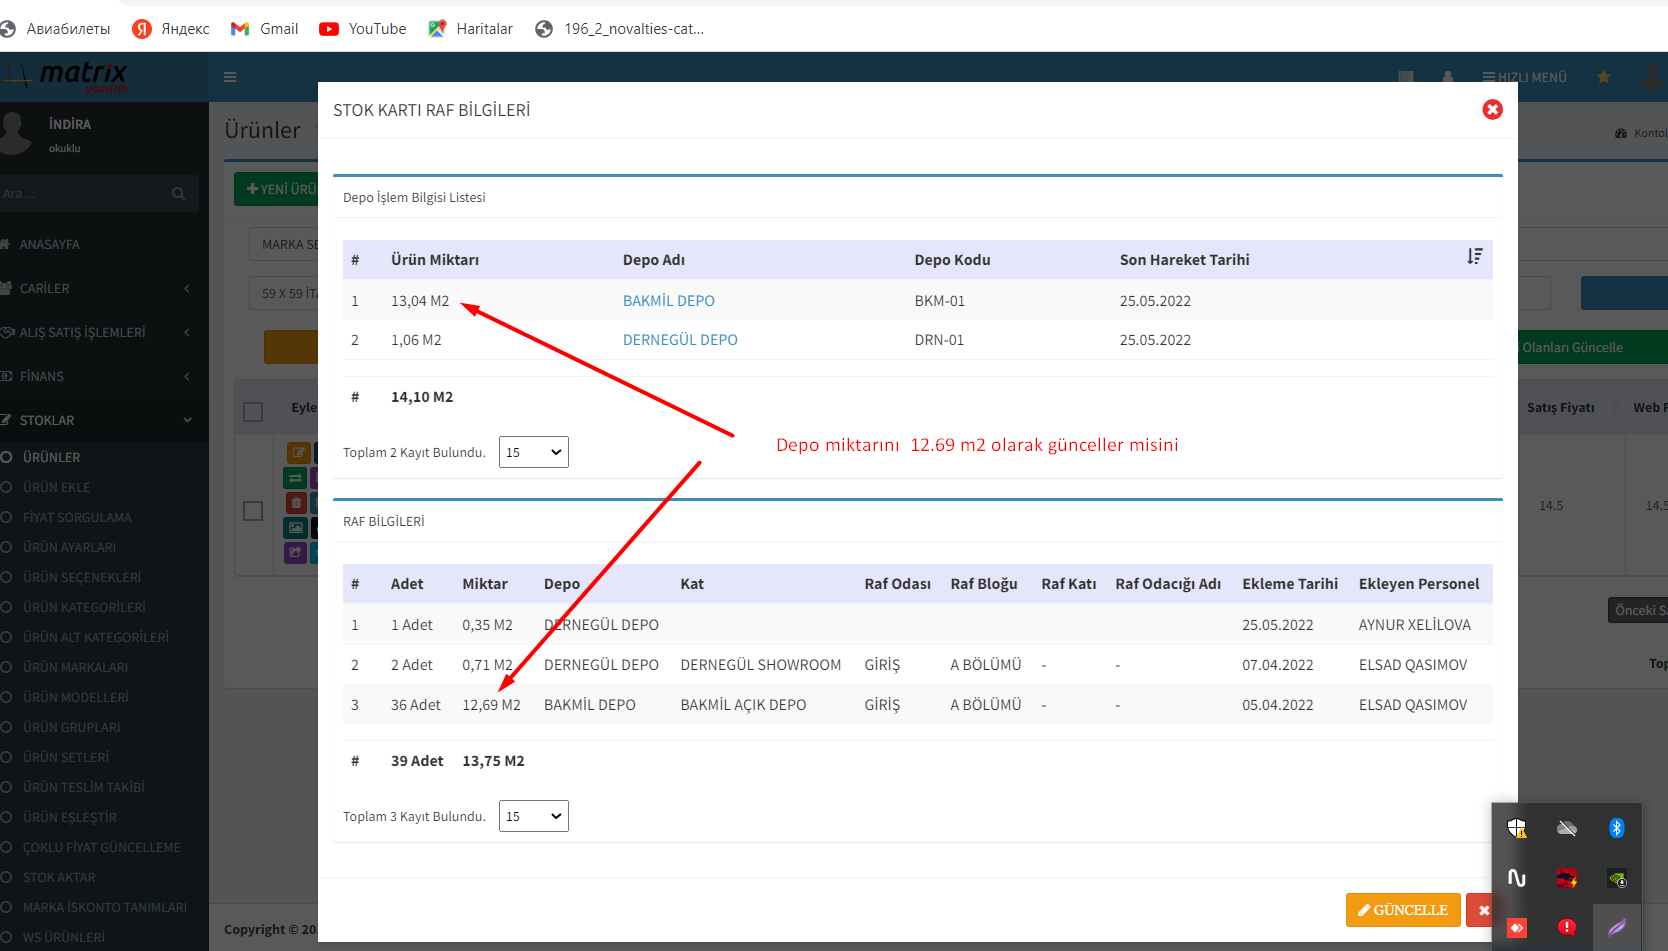
Task: Open the Bluetooth tray icon
Action: [x=1616, y=828]
